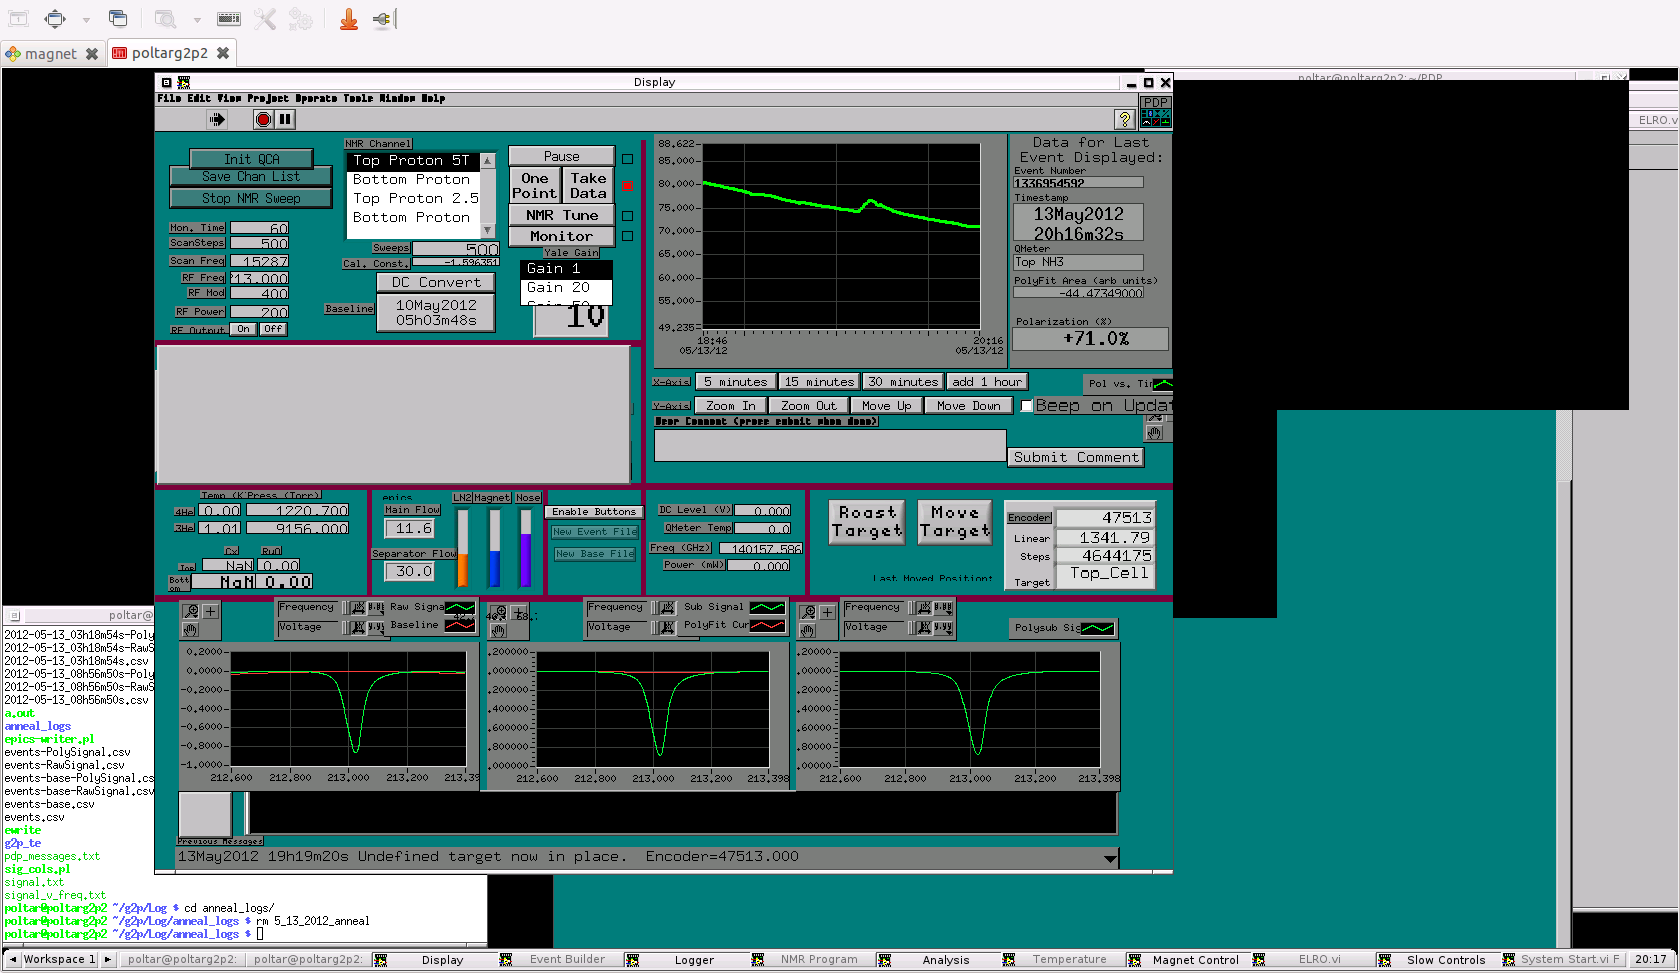Viewport: 1680px width, 973px height.
Task: Select Top Proton 2.5 in NMR Channel list
Action: (x=414, y=198)
